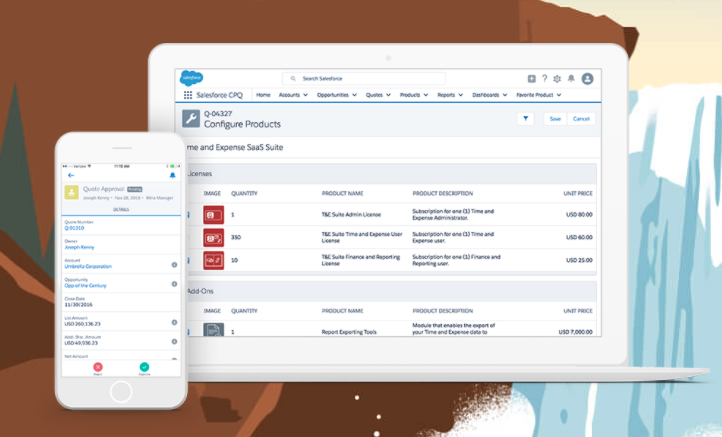Click the Search Salesforce field

[x=364, y=79]
